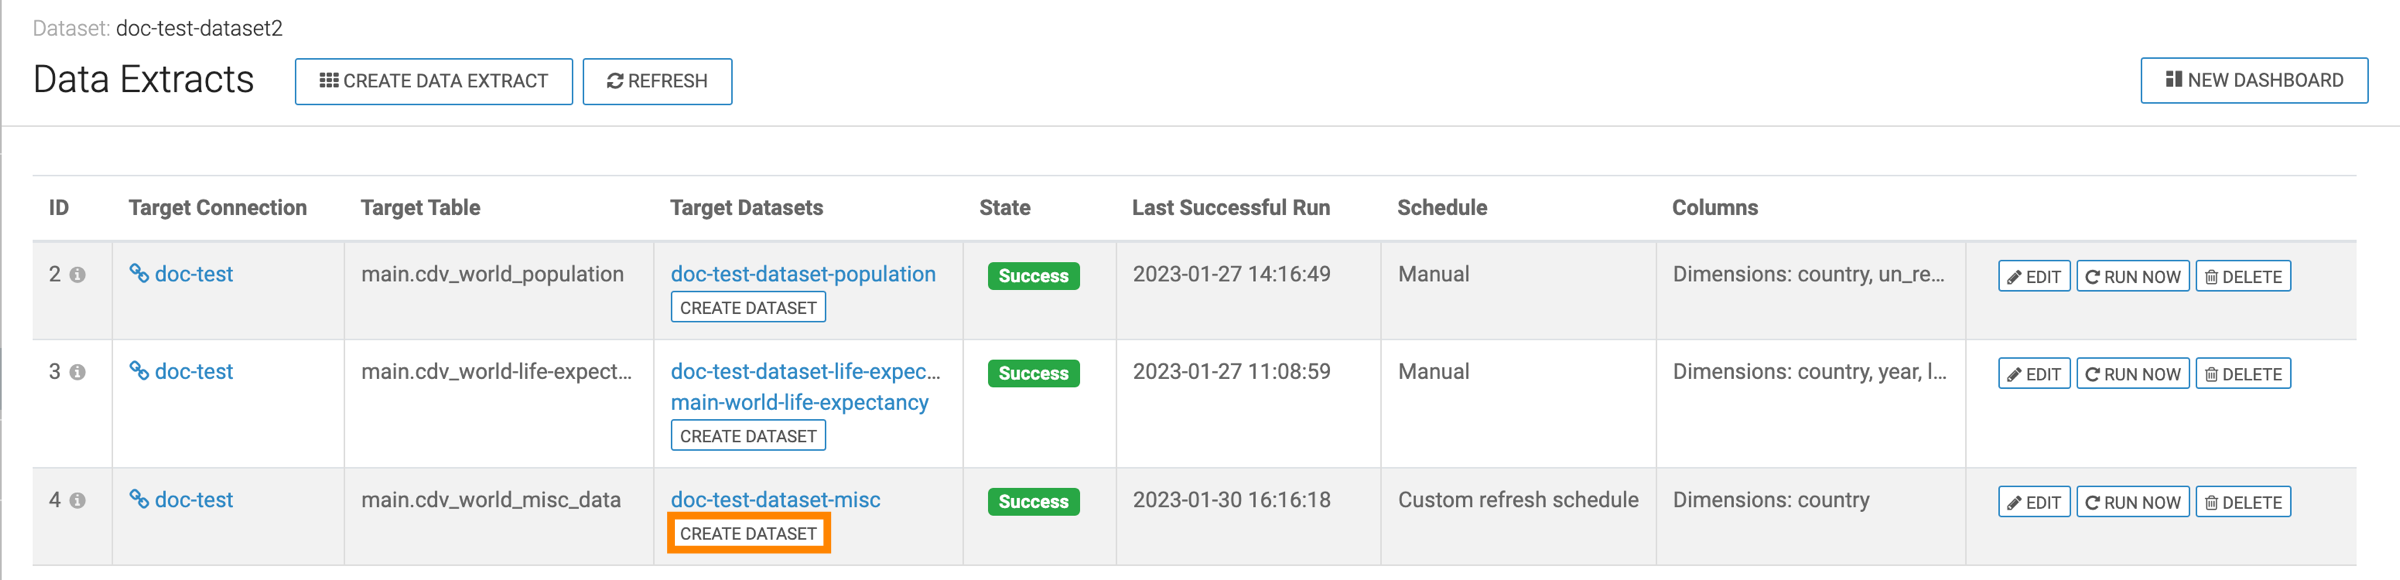Open New Dashboard
The image size is (2400, 580).
2254,80
